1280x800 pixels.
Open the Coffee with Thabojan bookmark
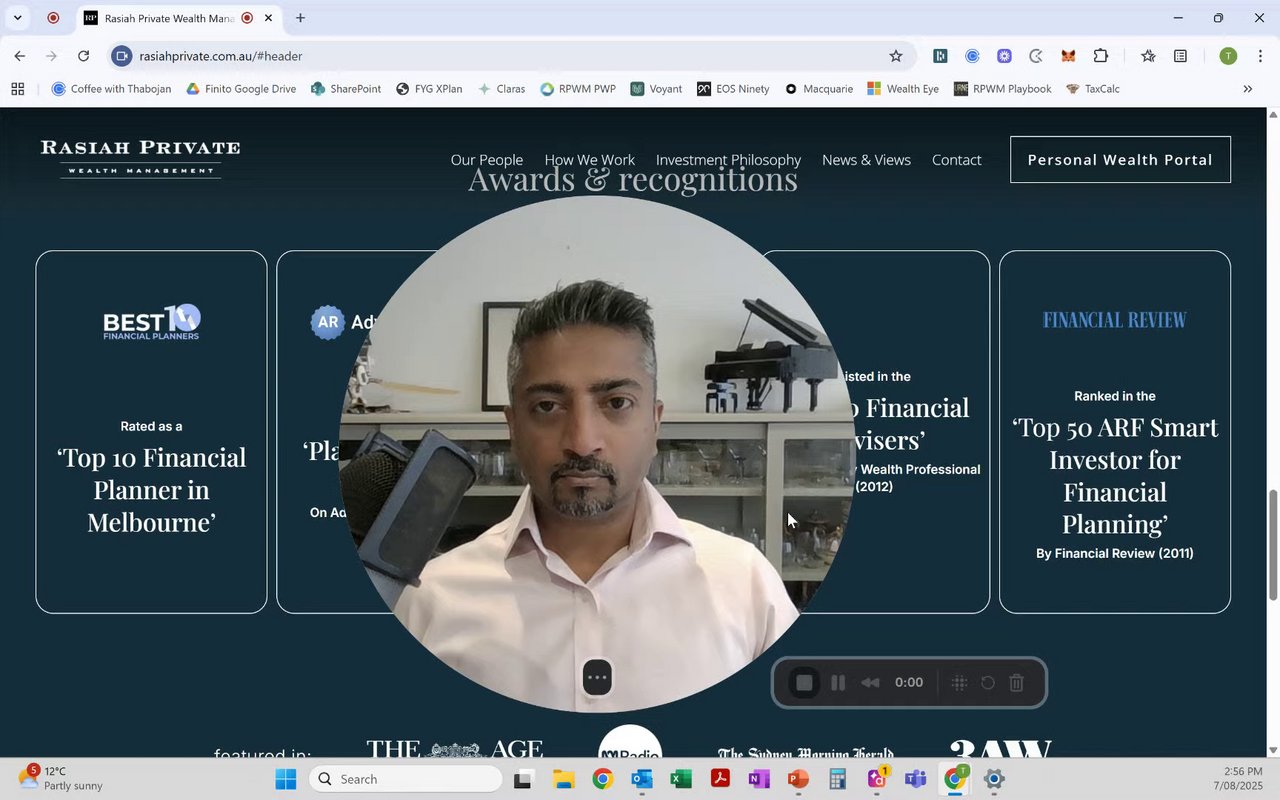[111, 89]
